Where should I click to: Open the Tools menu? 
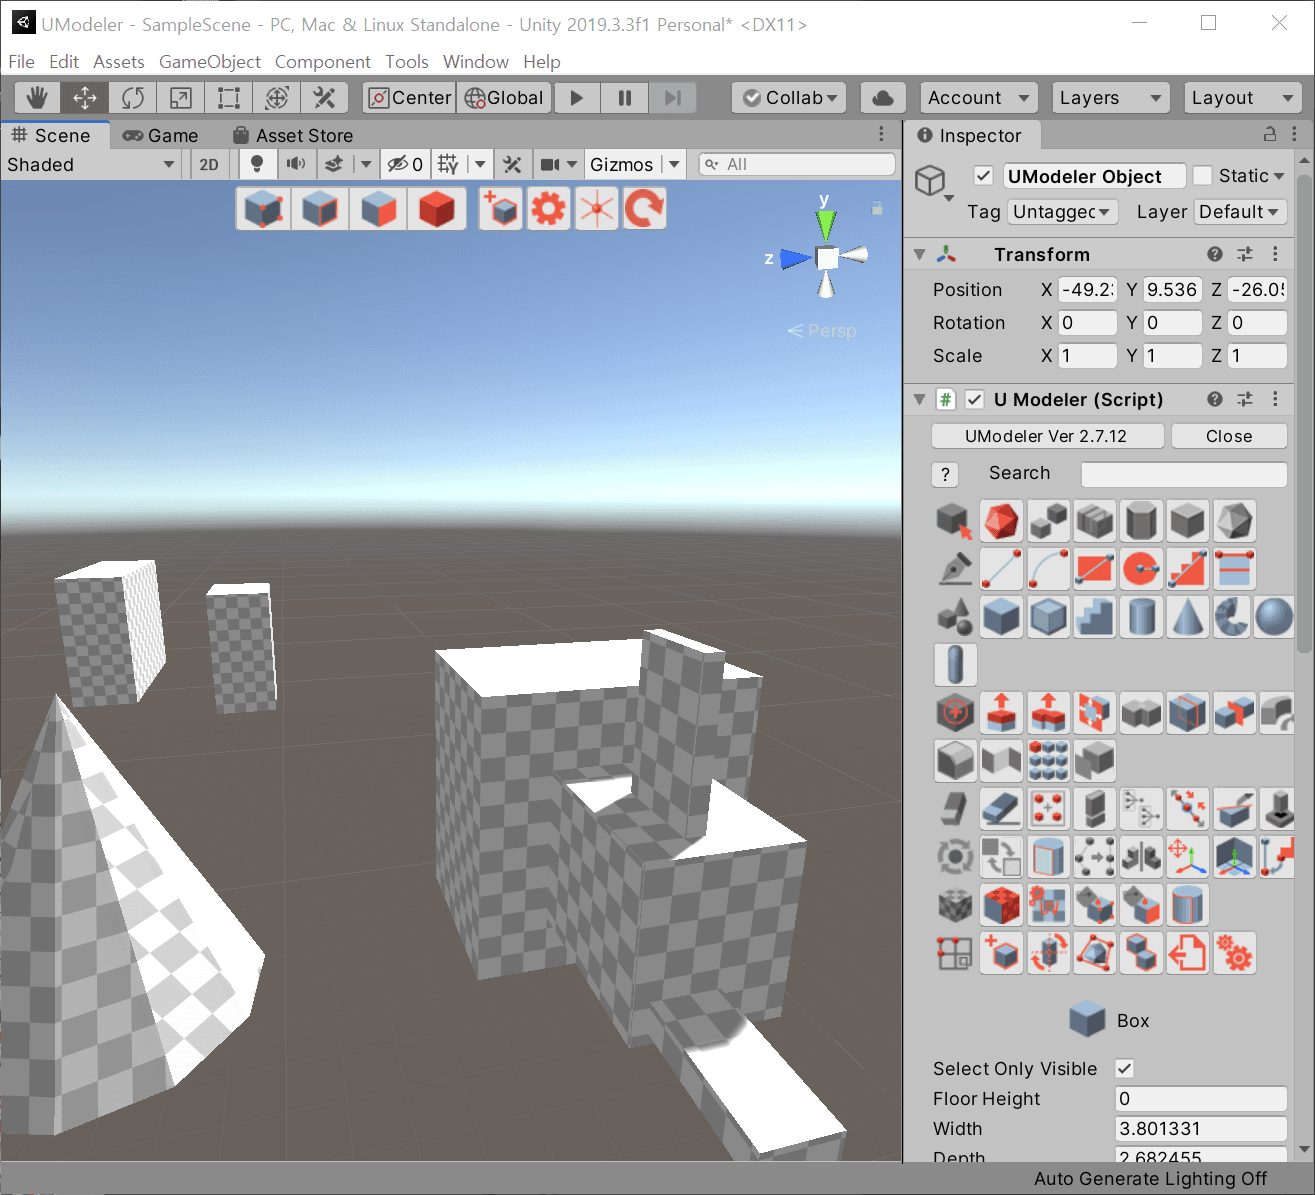coord(407,62)
